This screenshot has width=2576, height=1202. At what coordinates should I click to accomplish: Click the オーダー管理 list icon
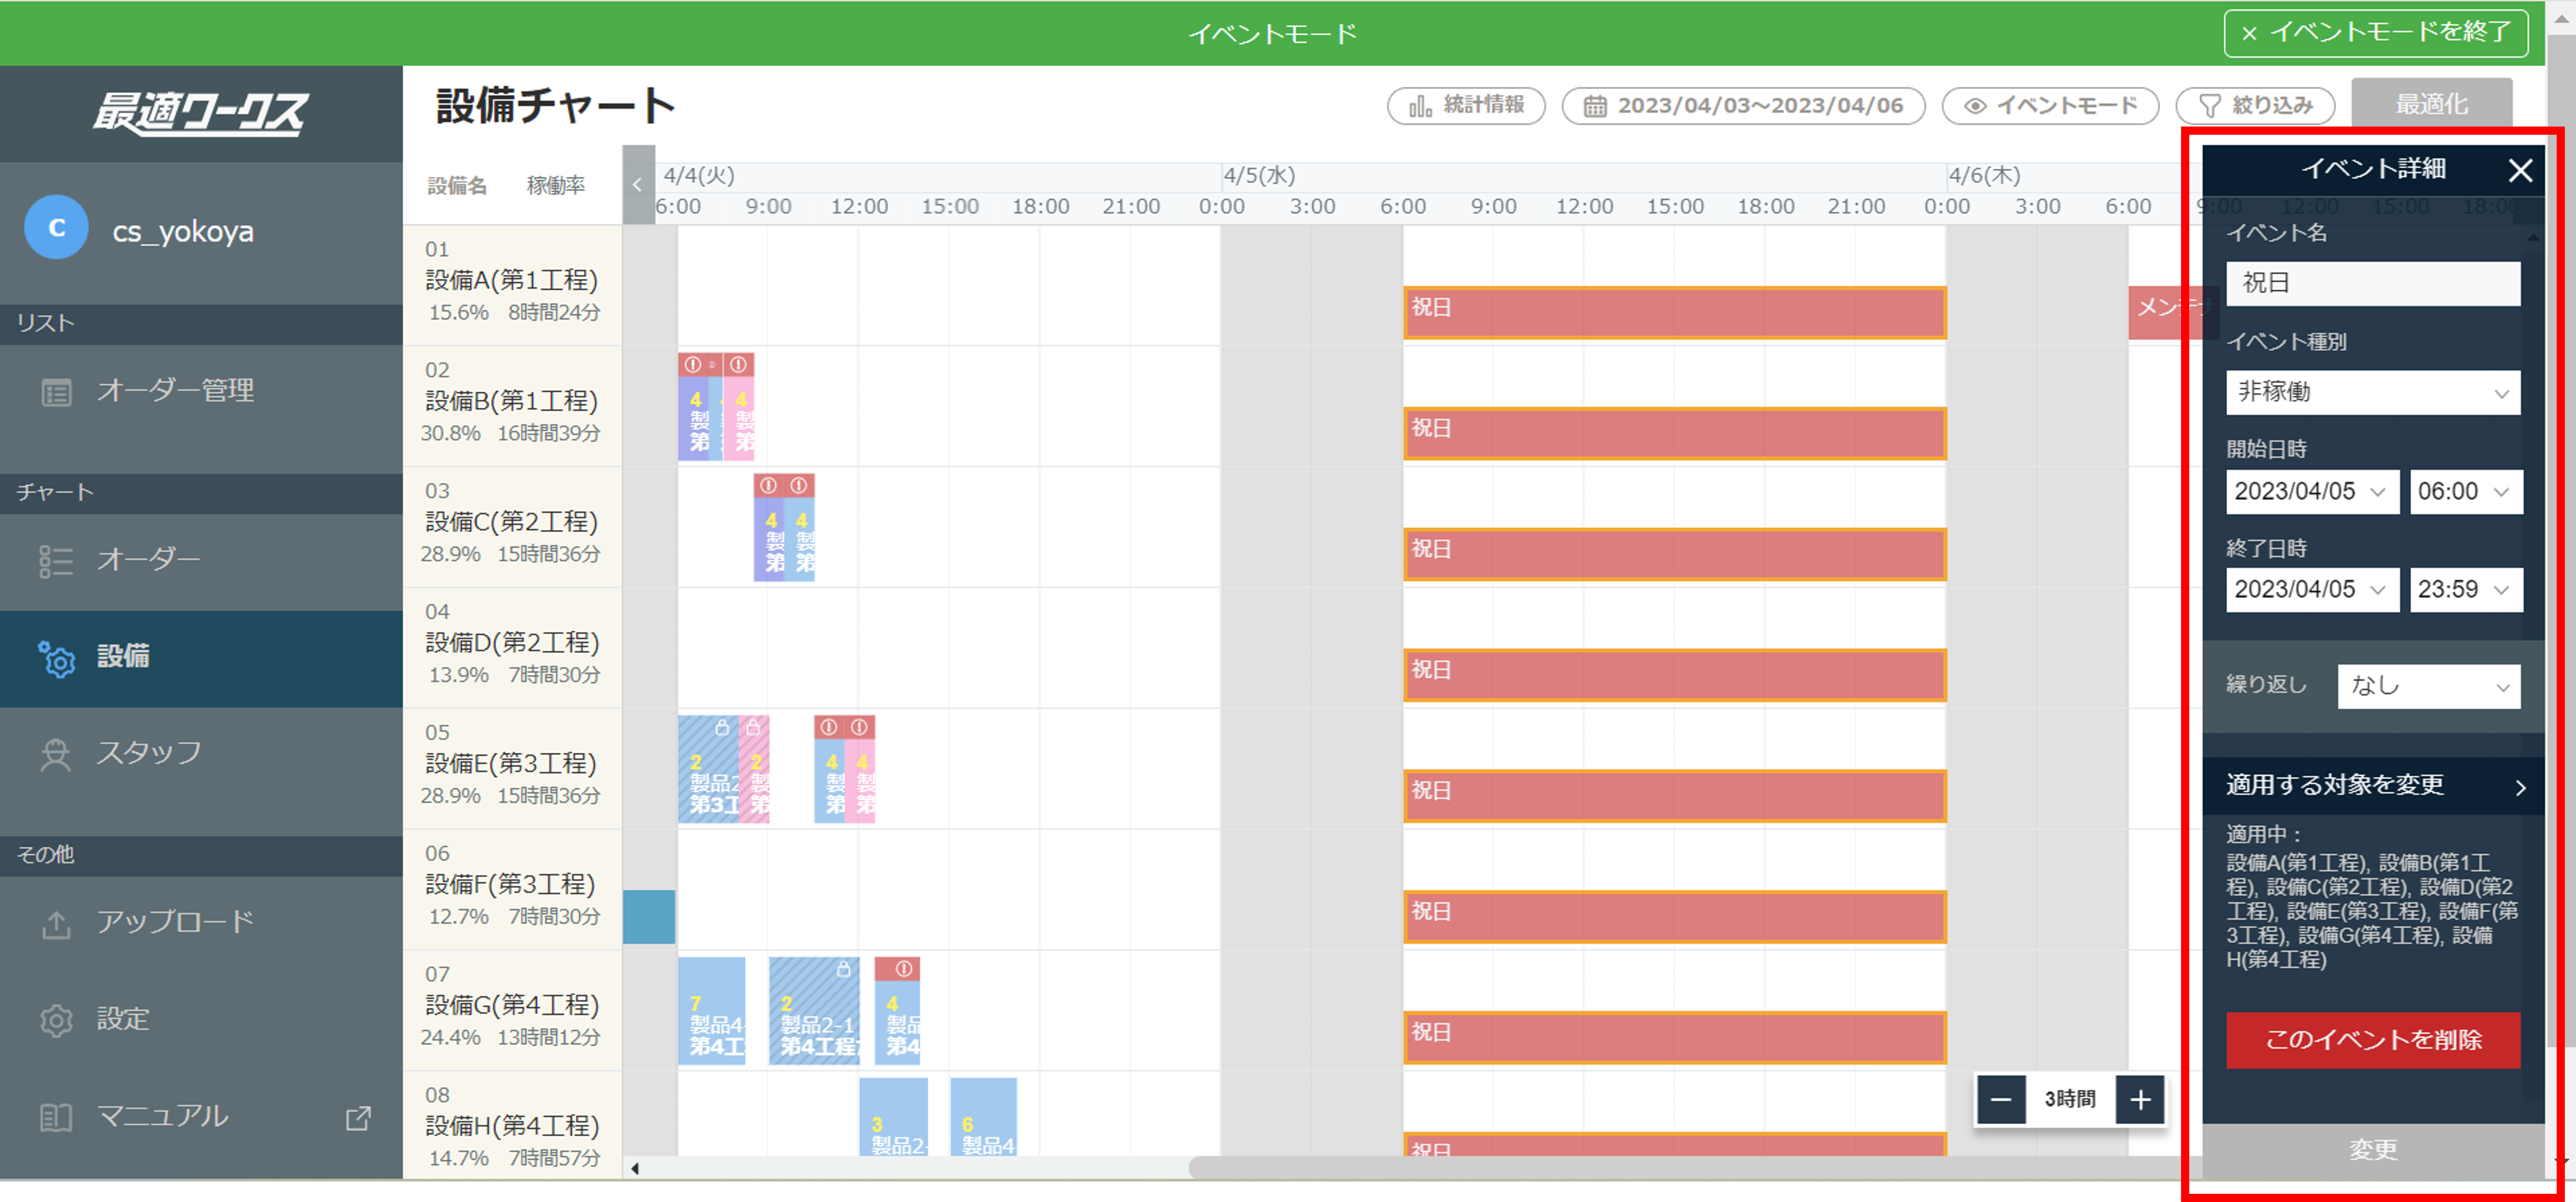(56, 392)
